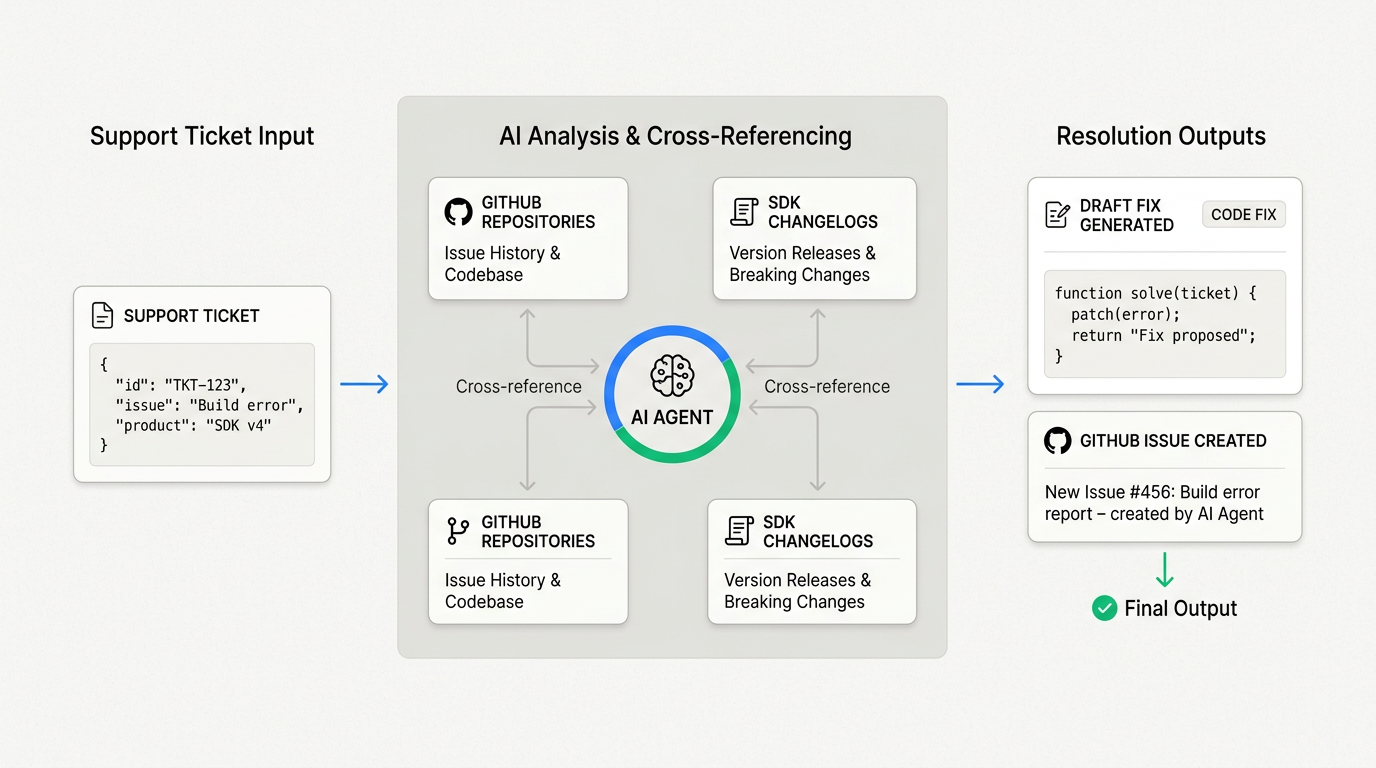
Task: Click the Support Ticket Input heading
Action: click(202, 136)
